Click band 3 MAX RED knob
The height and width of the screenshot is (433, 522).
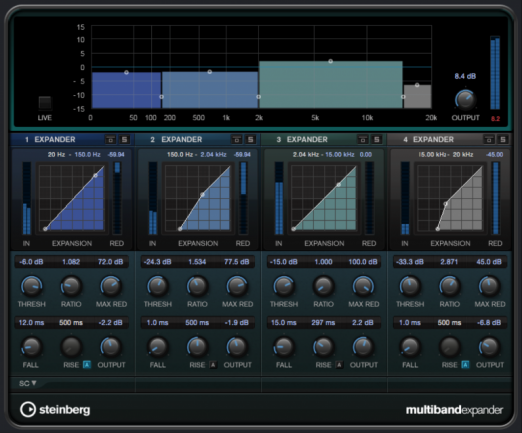click(x=363, y=286)
